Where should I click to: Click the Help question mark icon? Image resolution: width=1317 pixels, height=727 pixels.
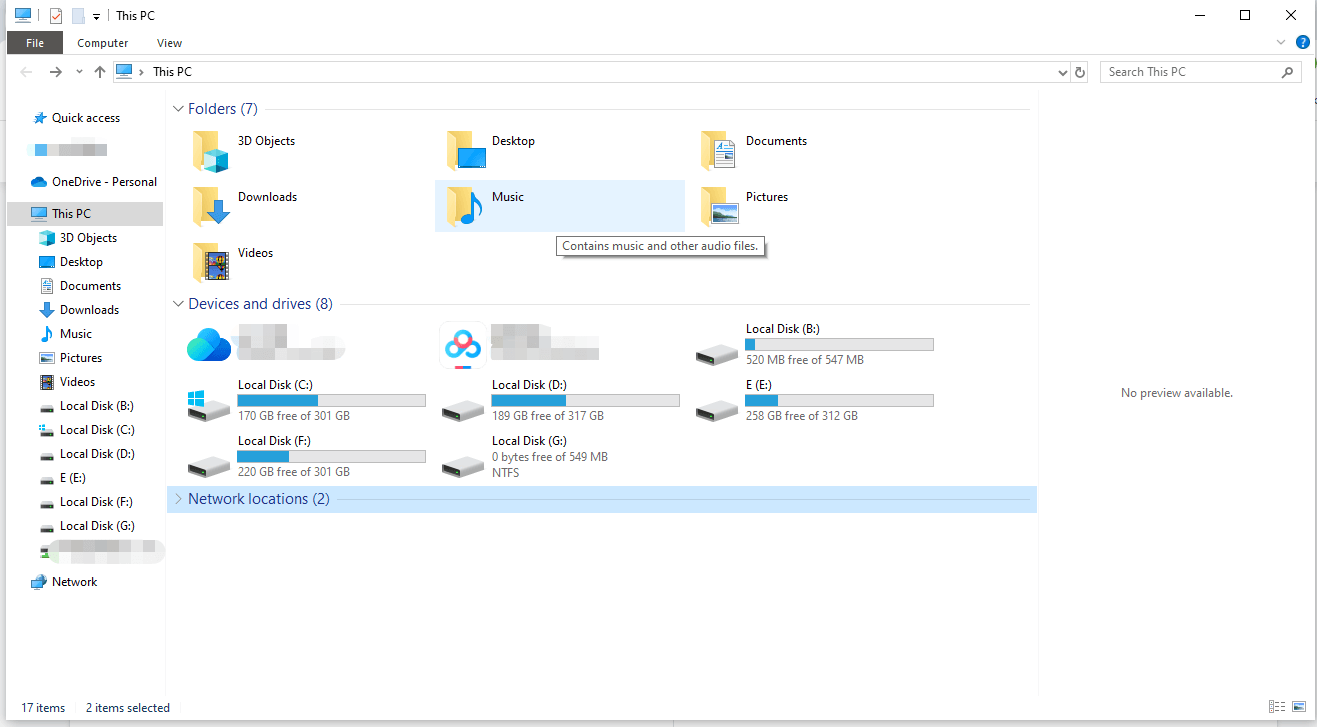[1302, 42]
